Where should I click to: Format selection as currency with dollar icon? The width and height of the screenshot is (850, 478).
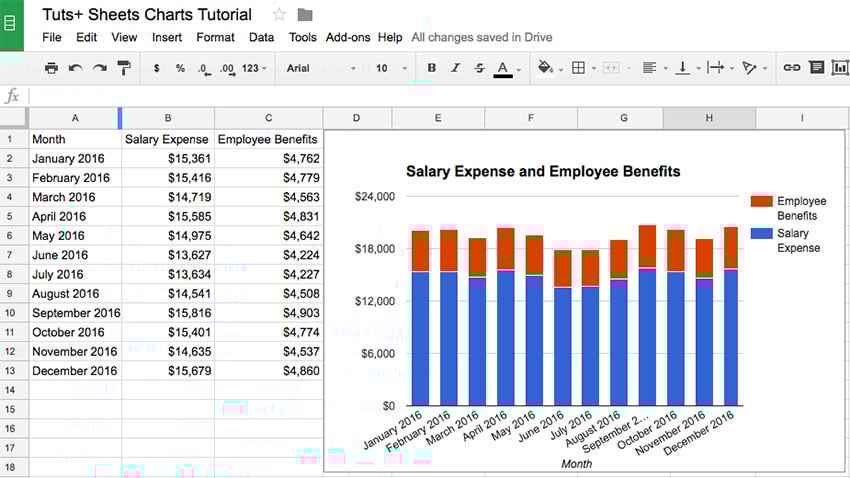tap(157, 68)
